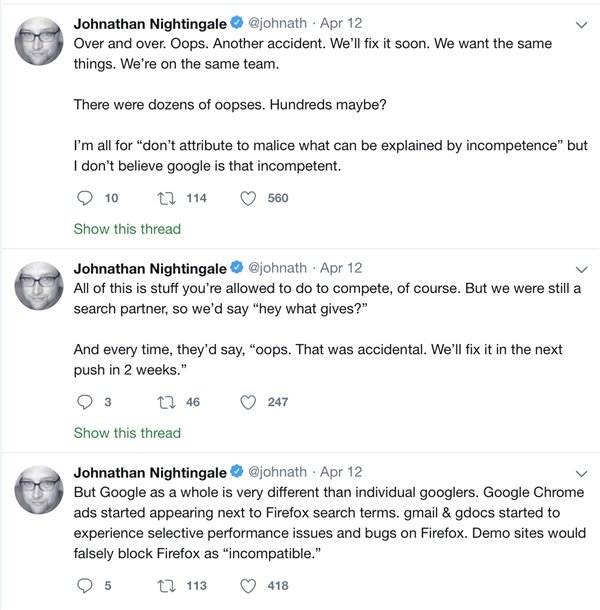Like the tweet with 560 likes

248,198
